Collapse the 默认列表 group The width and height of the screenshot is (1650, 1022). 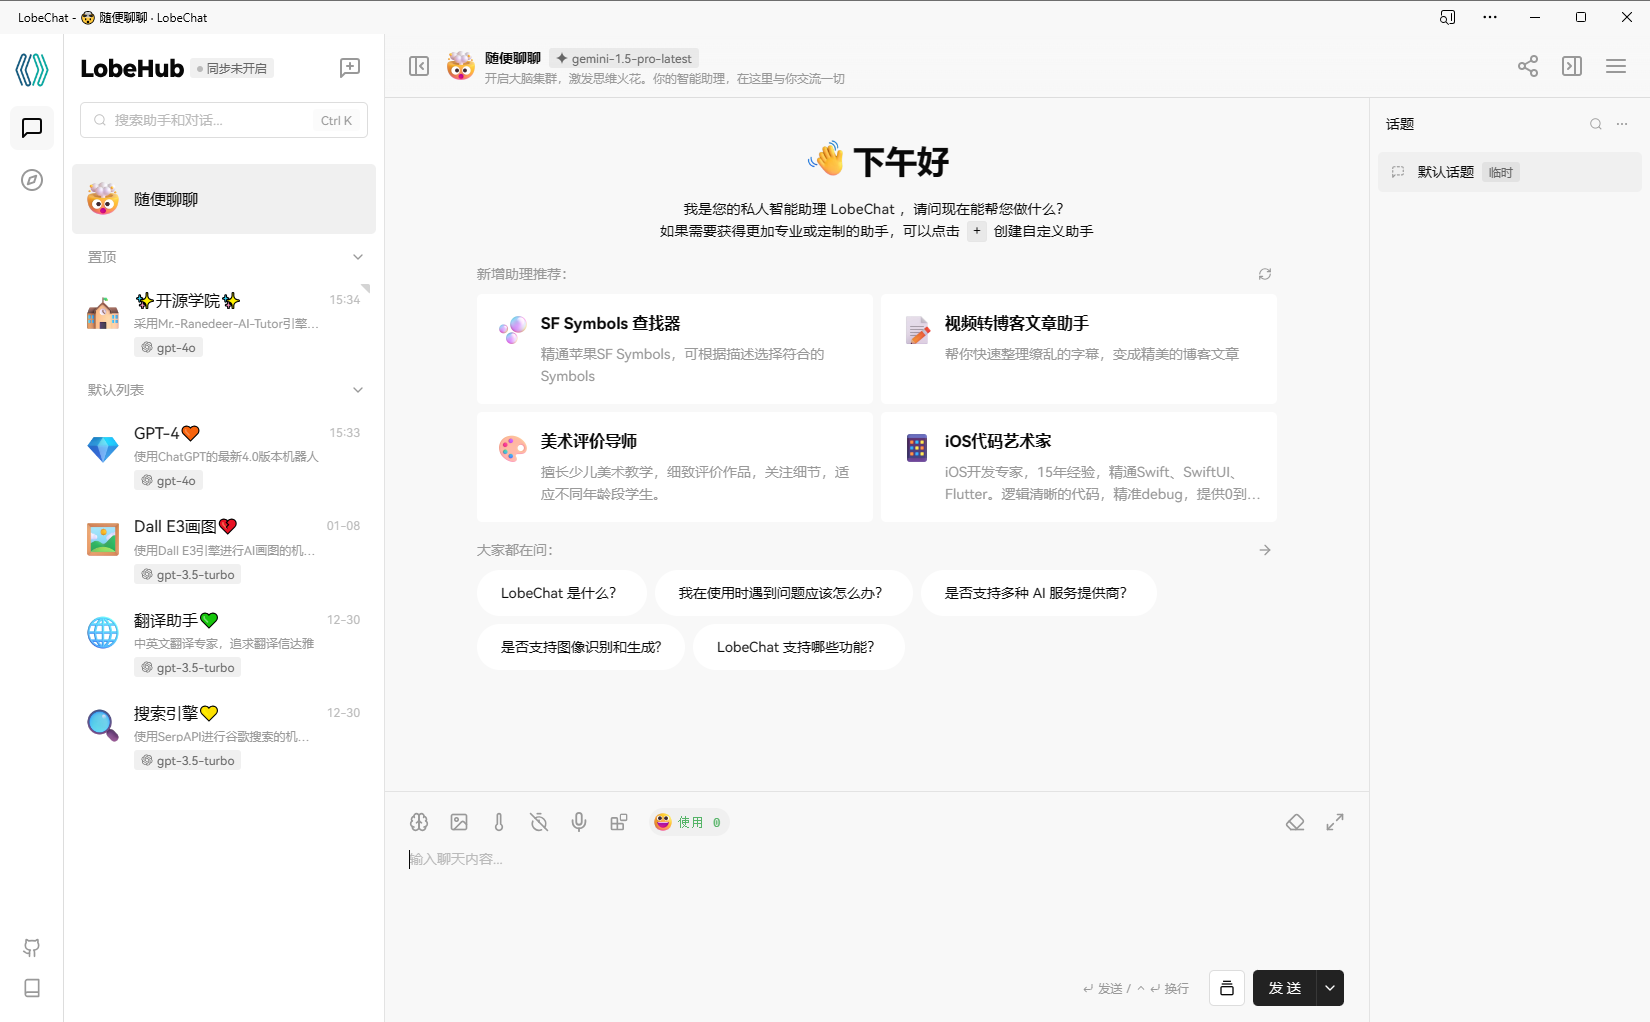pos(358,390)
